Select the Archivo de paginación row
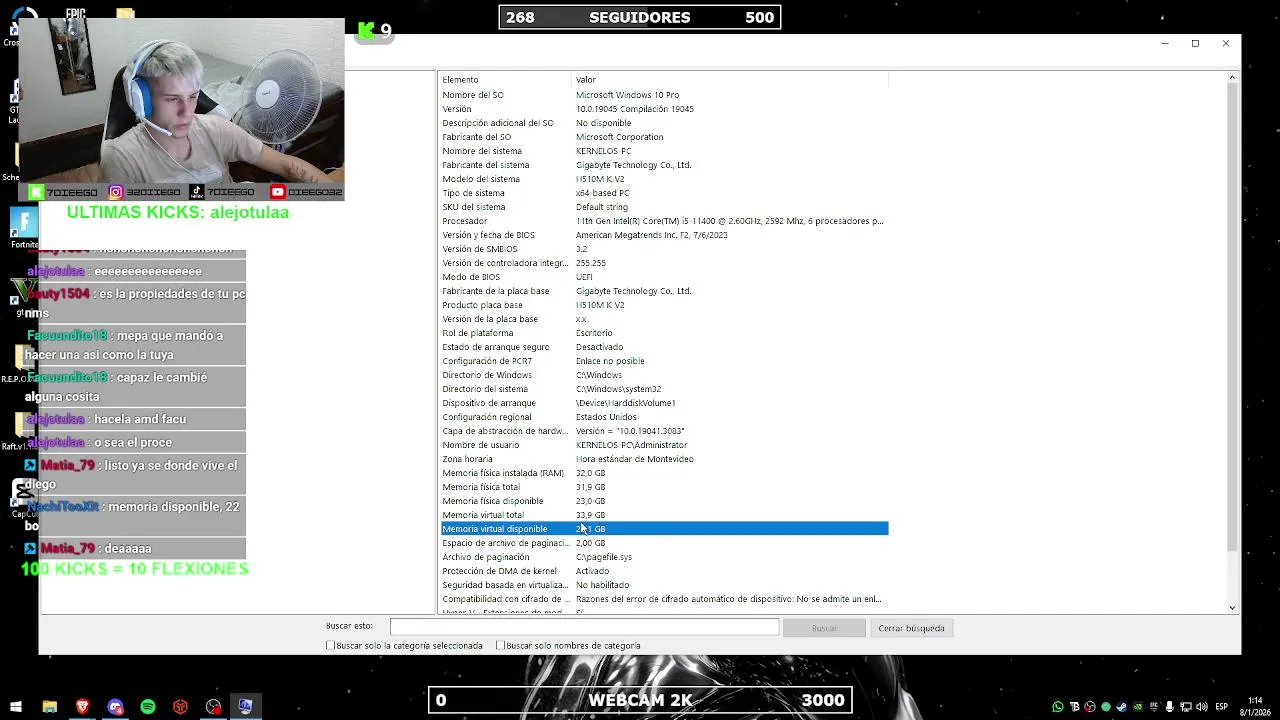Image resolution: width=1280 pixels, height=720 pixels. click(x=664, y=557)
